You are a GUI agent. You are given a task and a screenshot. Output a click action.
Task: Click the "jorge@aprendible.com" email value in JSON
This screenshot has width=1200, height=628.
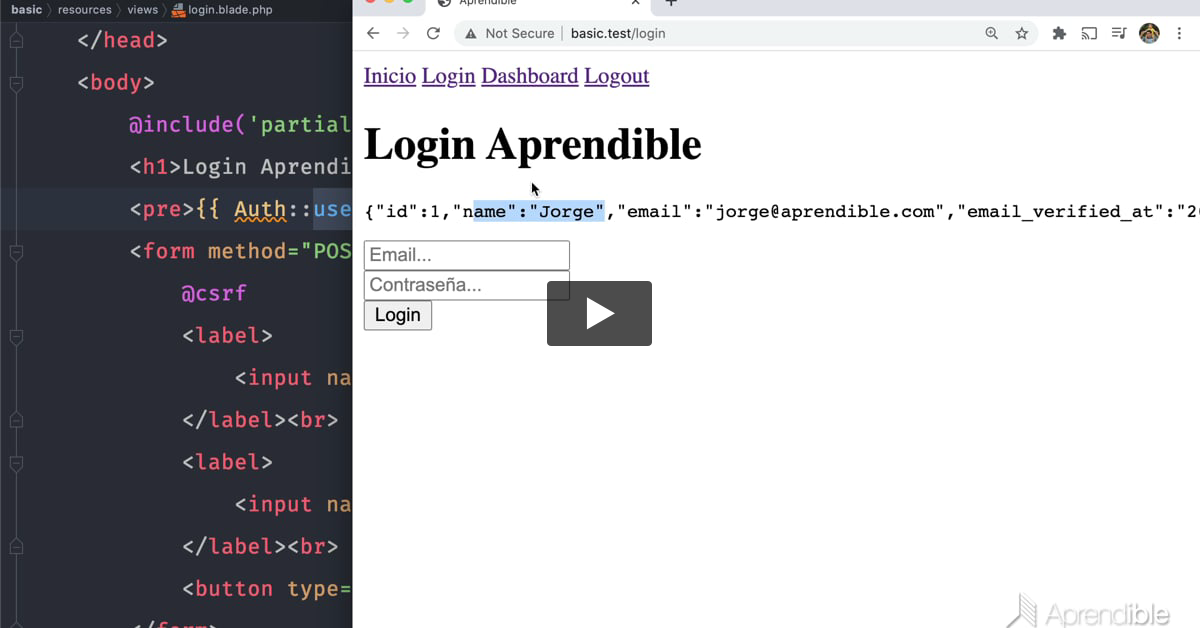(x=826, y=212)
